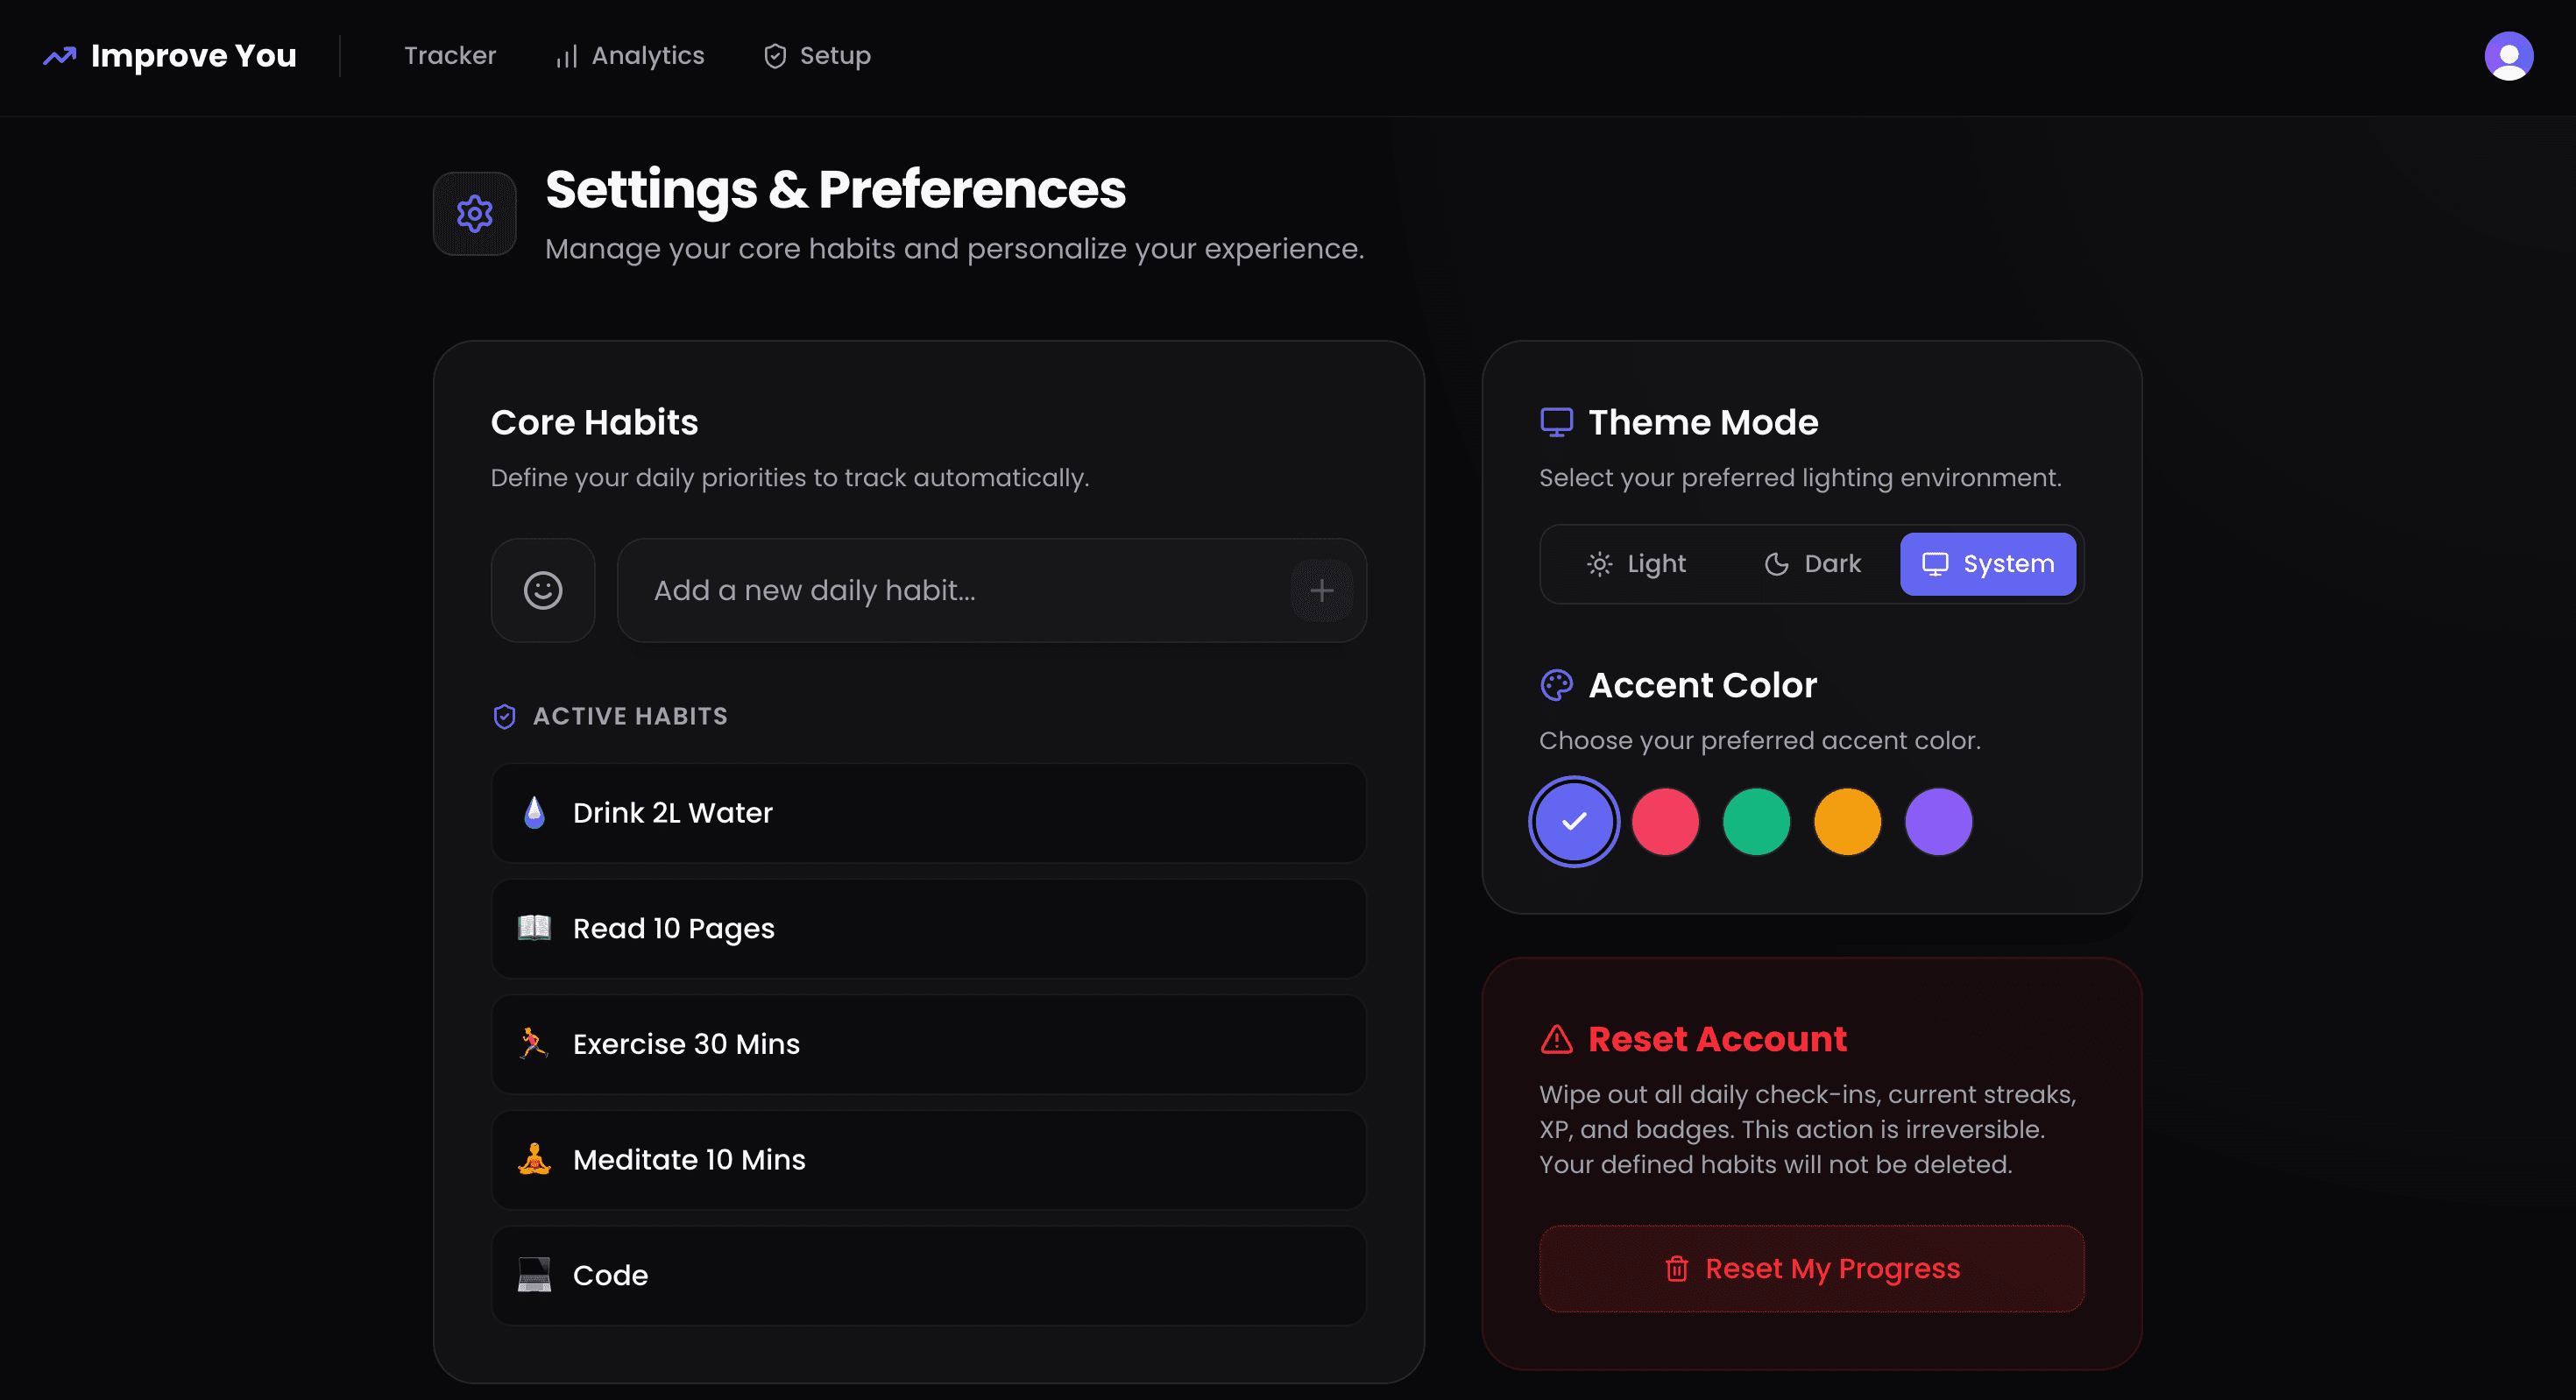2576x1400 pixels.
Task: Go to the Analytics tab
Action: tap(630, 56)
